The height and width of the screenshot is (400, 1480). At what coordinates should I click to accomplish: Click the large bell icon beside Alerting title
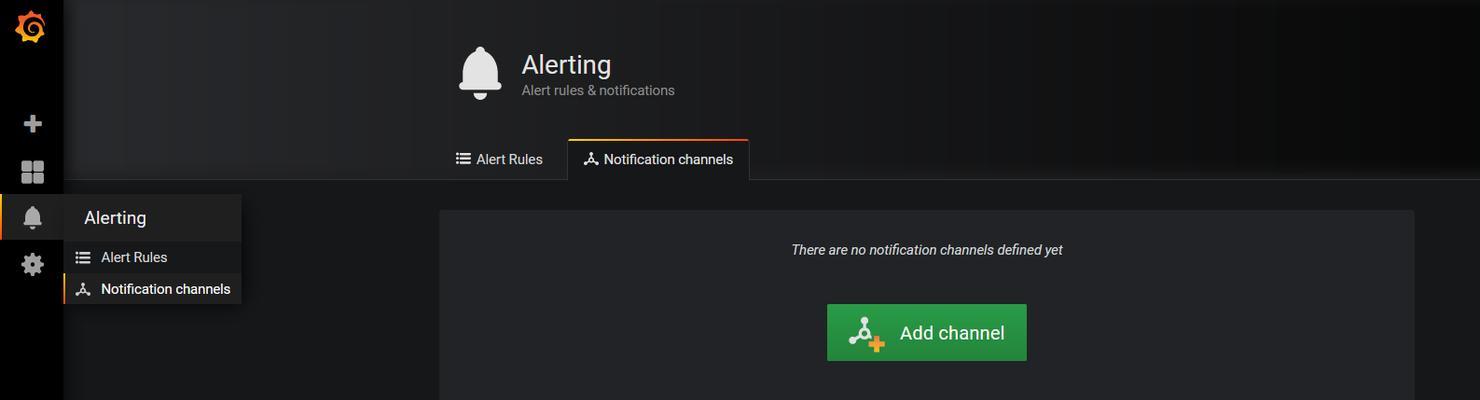(480, 73)
